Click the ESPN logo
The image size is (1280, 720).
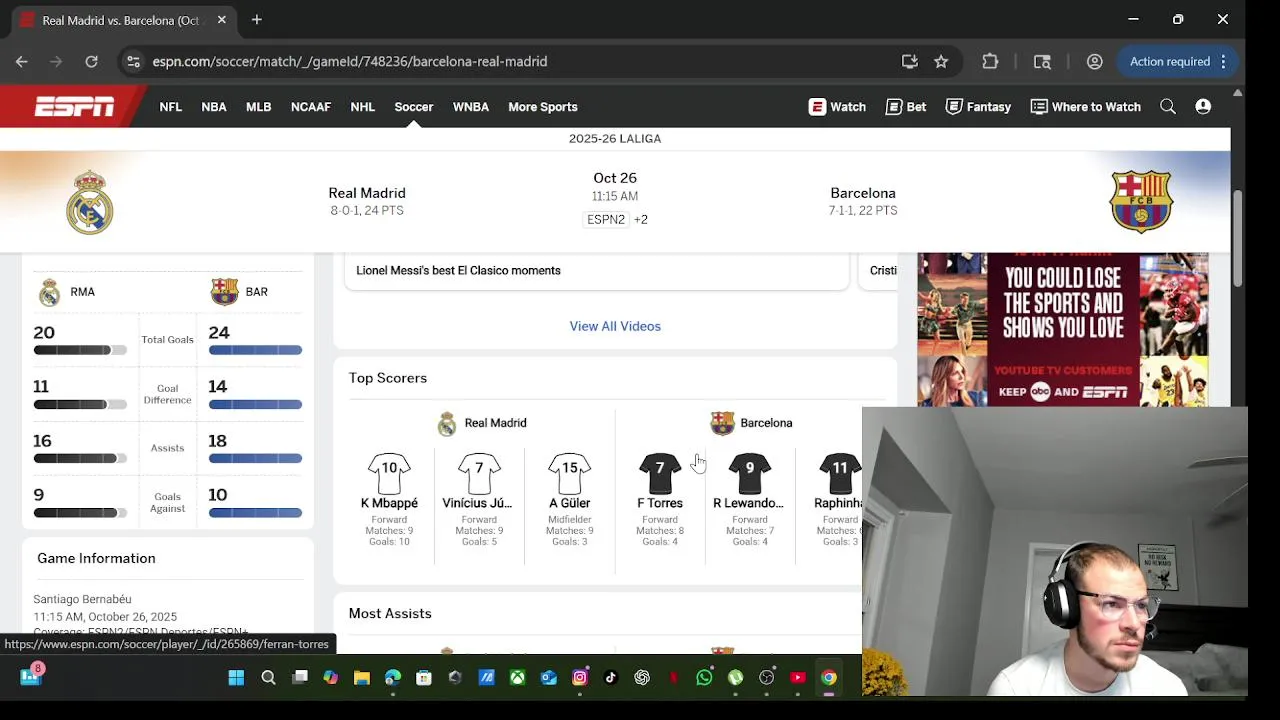(x=75, y=107)
